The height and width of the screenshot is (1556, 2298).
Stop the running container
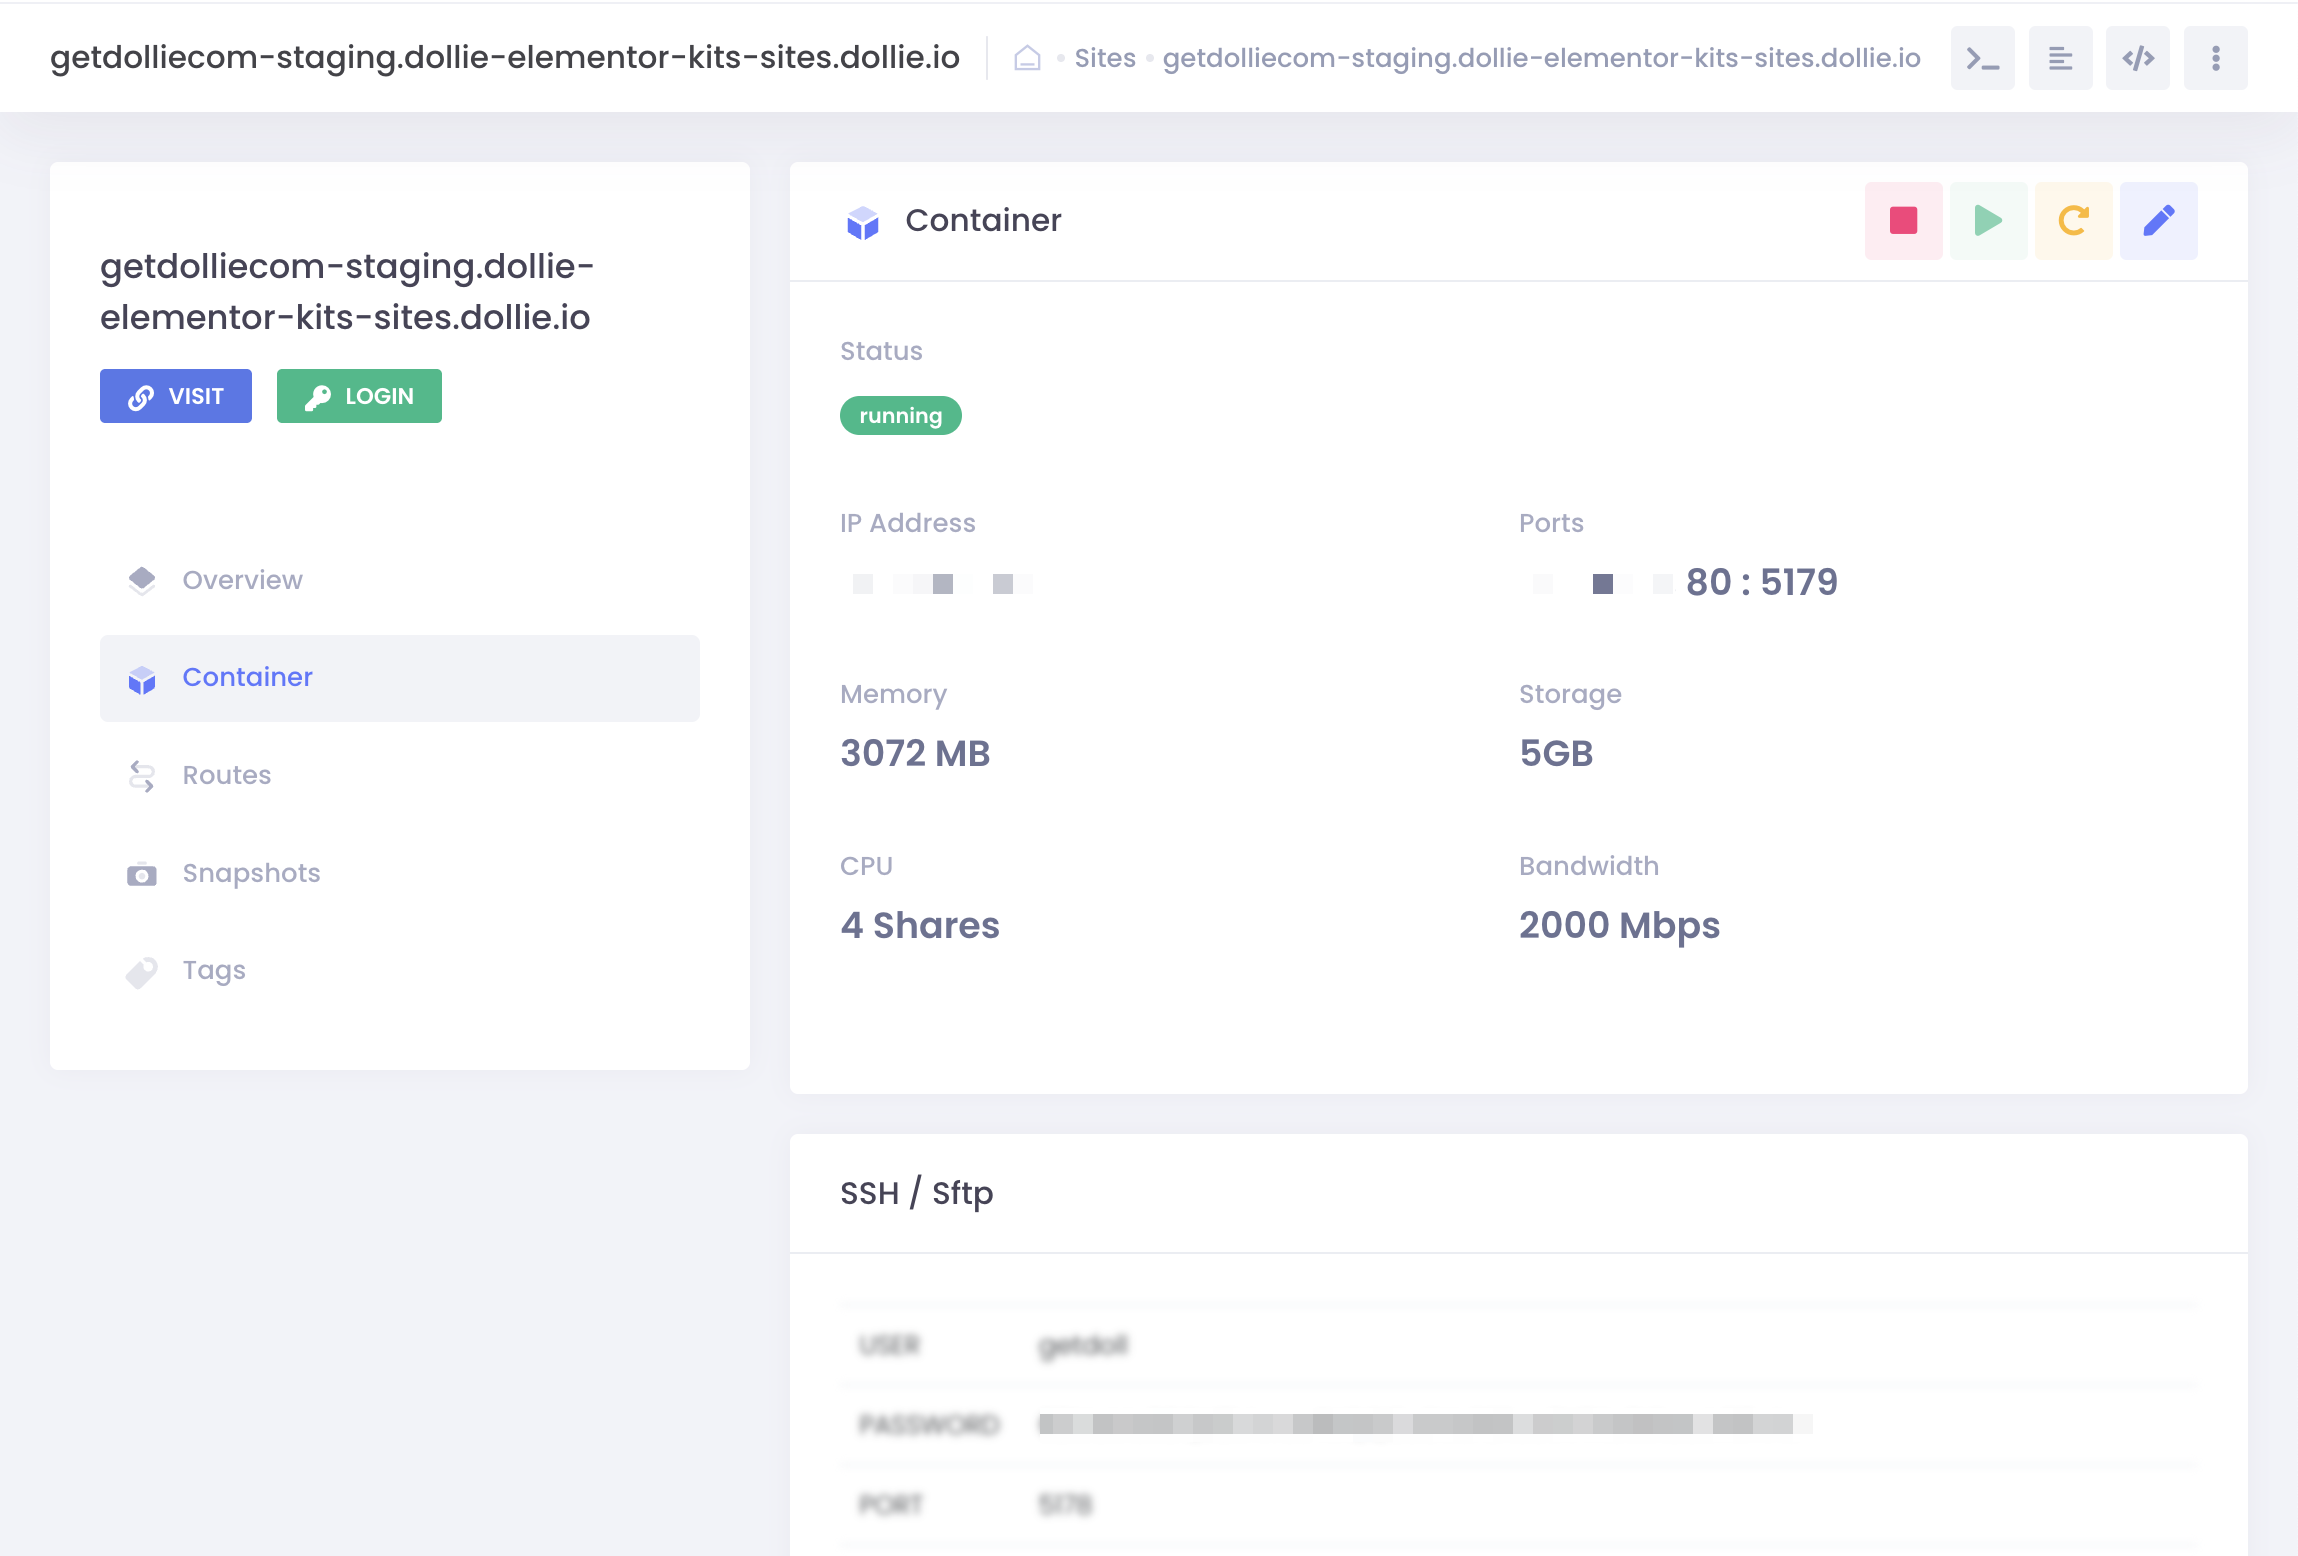[1902, 220]
